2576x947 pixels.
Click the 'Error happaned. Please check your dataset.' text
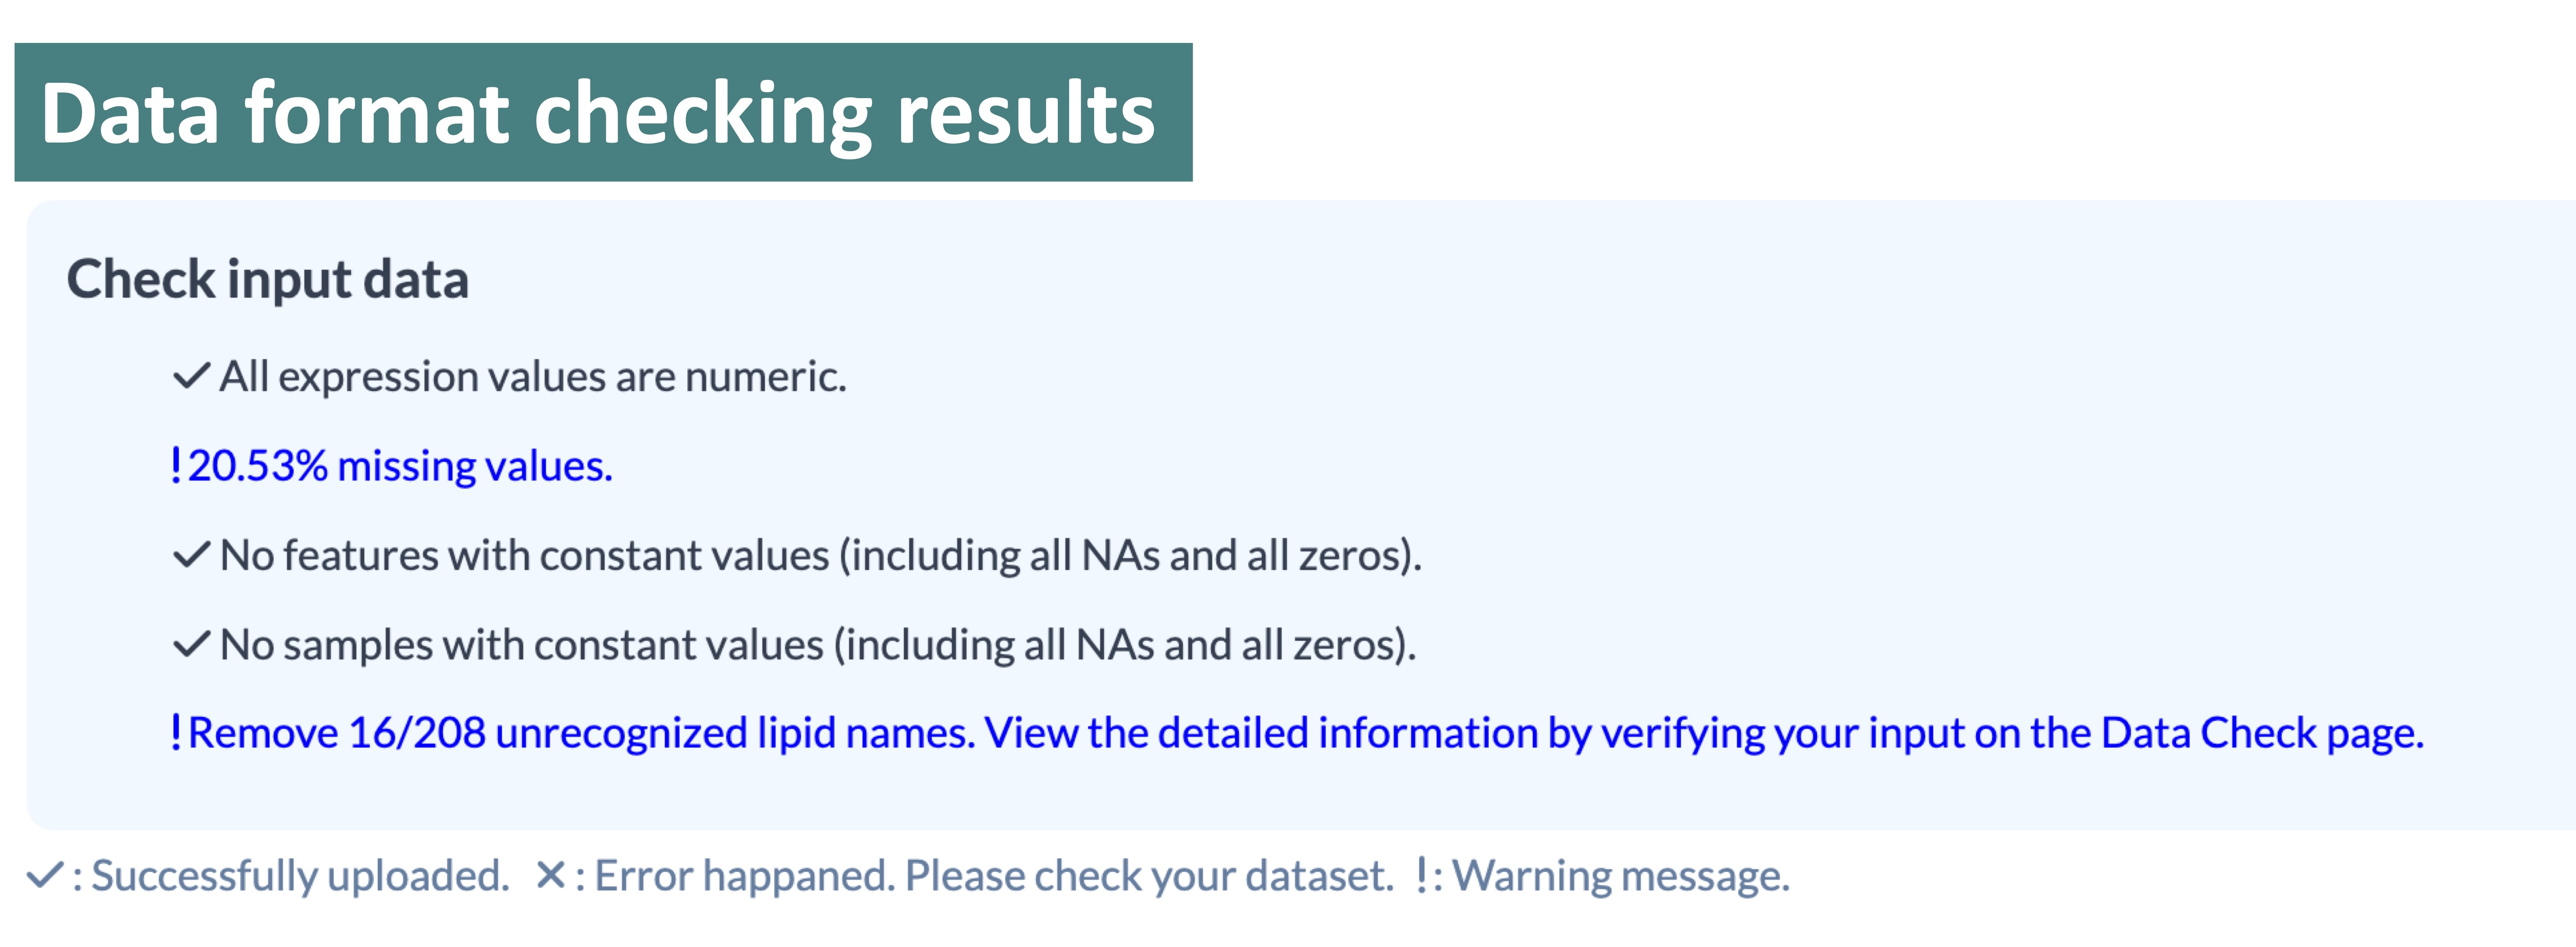coord(993,876)
